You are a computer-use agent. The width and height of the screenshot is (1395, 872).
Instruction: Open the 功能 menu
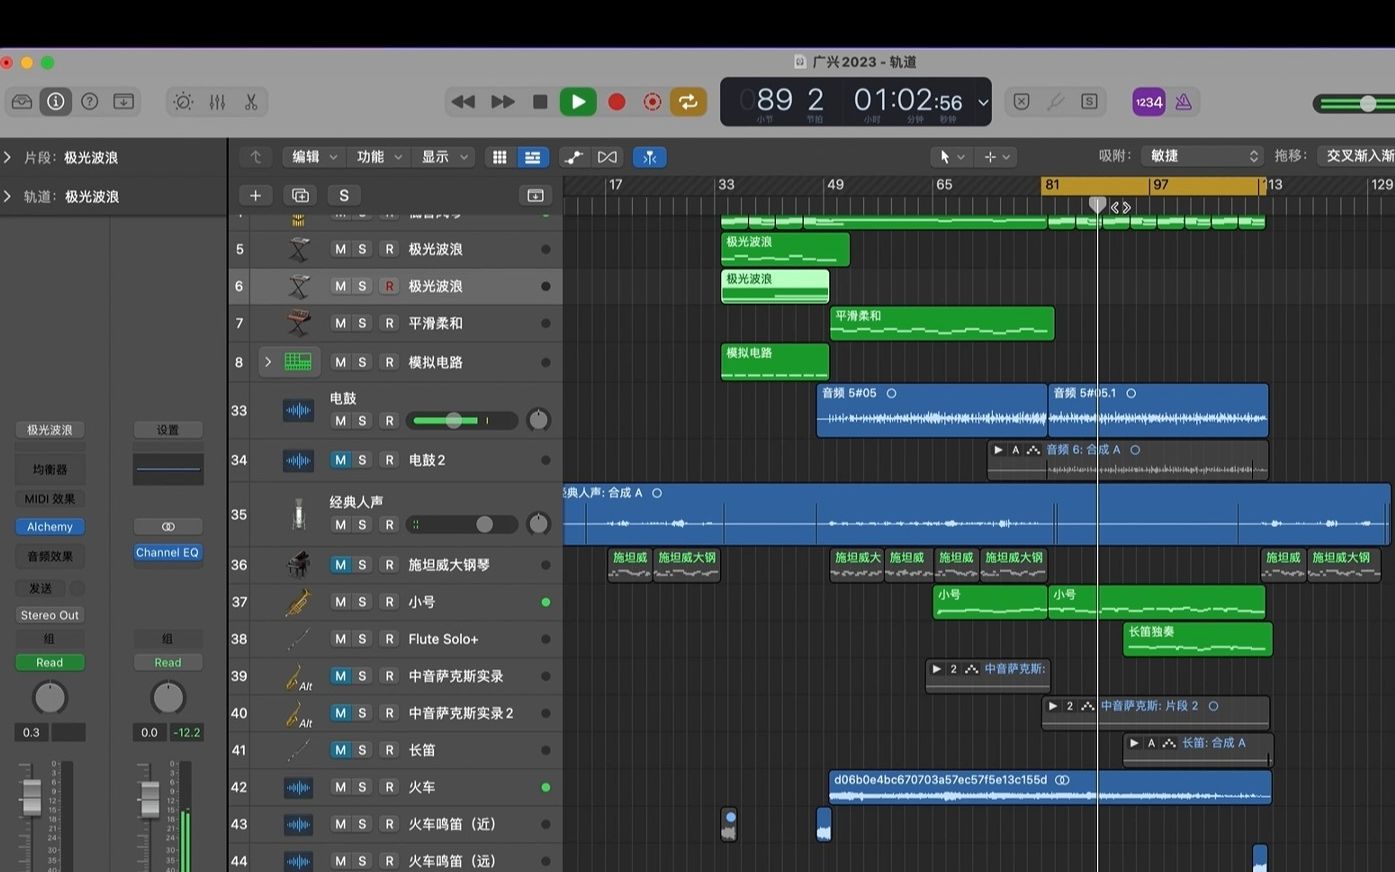pyautogui.click(x=379, y=157)
